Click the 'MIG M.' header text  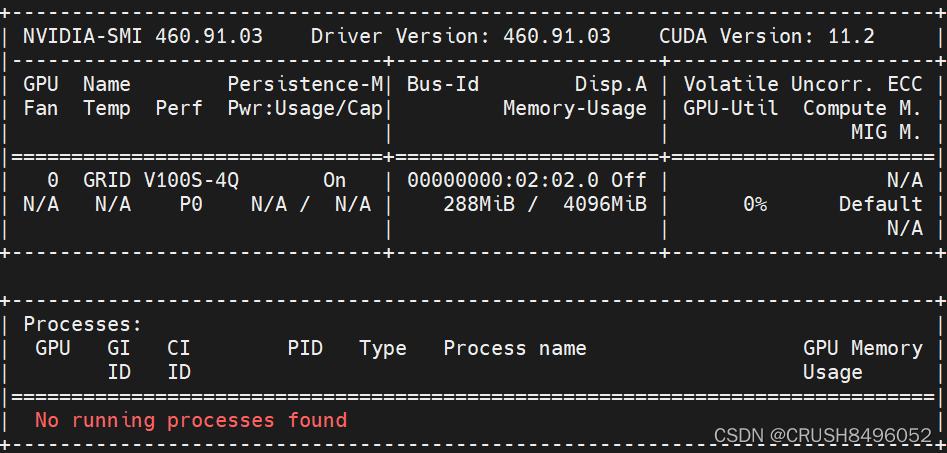coord(887,132)
